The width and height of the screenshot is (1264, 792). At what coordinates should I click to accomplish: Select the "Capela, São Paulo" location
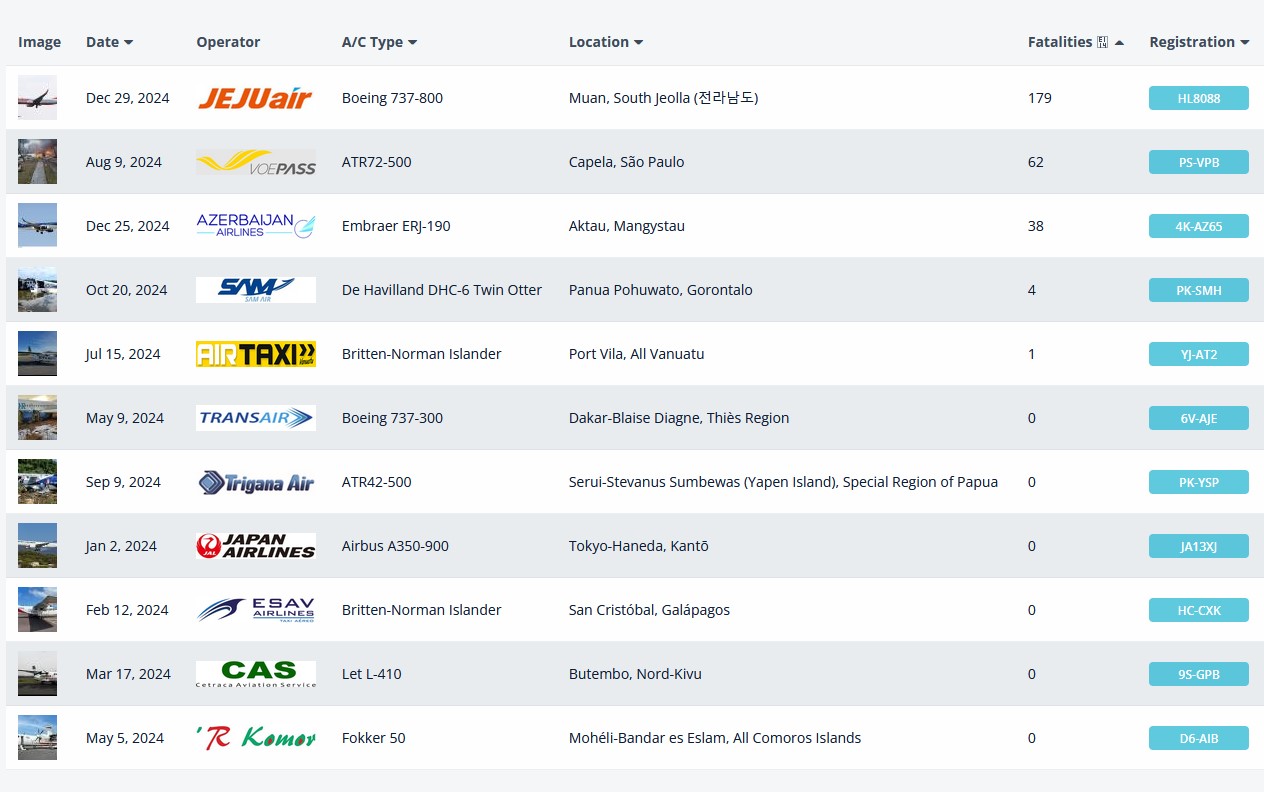tap(627, 162)
